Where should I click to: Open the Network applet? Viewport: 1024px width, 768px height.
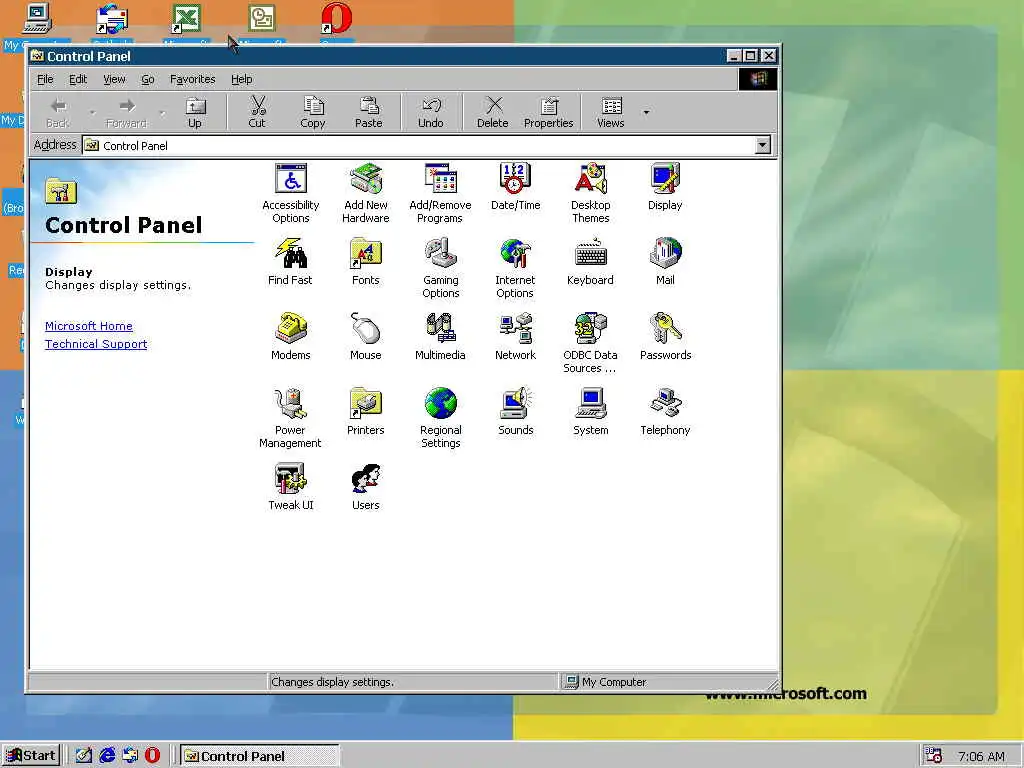[515, 337]
